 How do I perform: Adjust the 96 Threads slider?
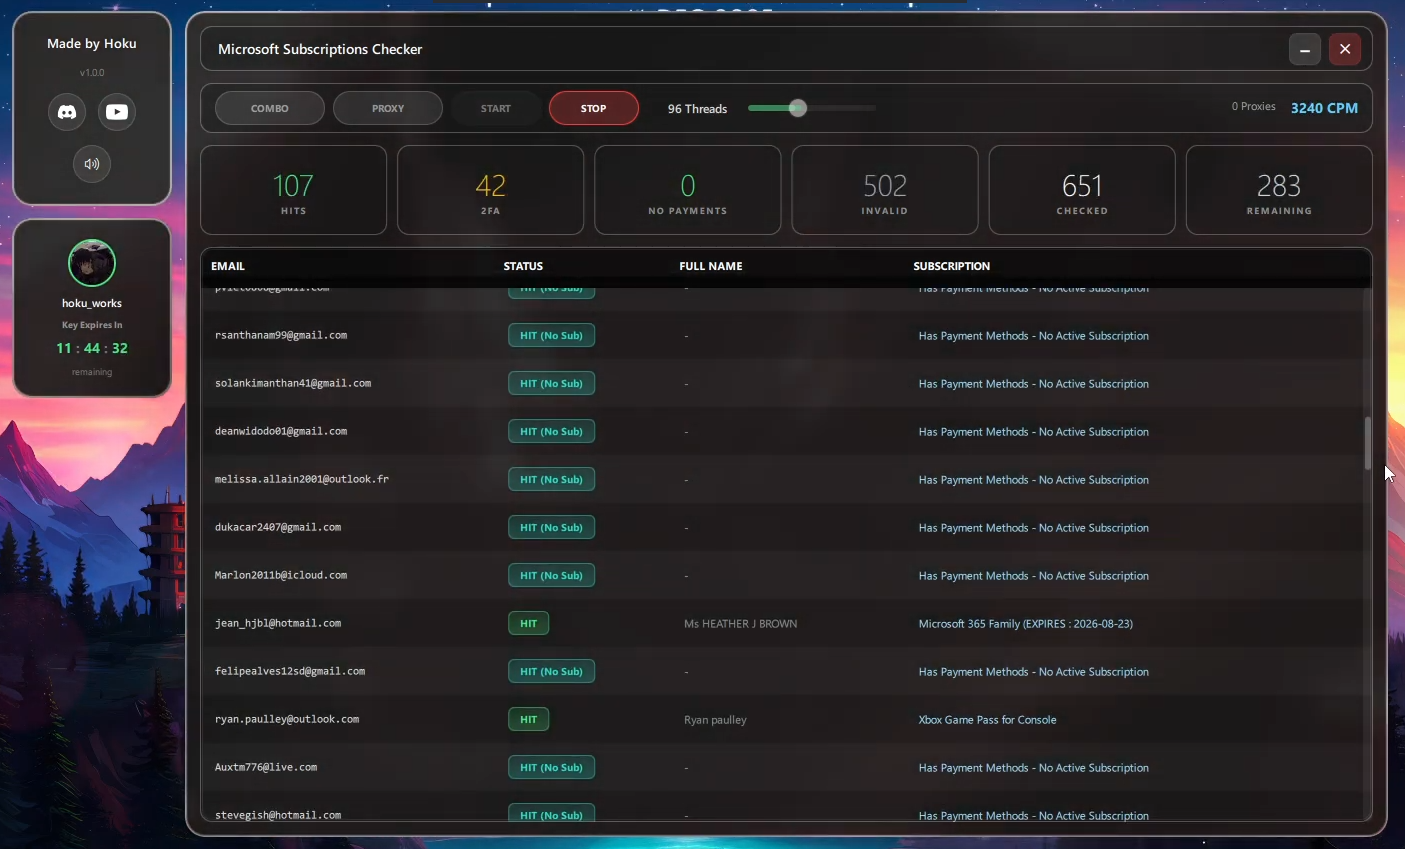tap(797, 108)
